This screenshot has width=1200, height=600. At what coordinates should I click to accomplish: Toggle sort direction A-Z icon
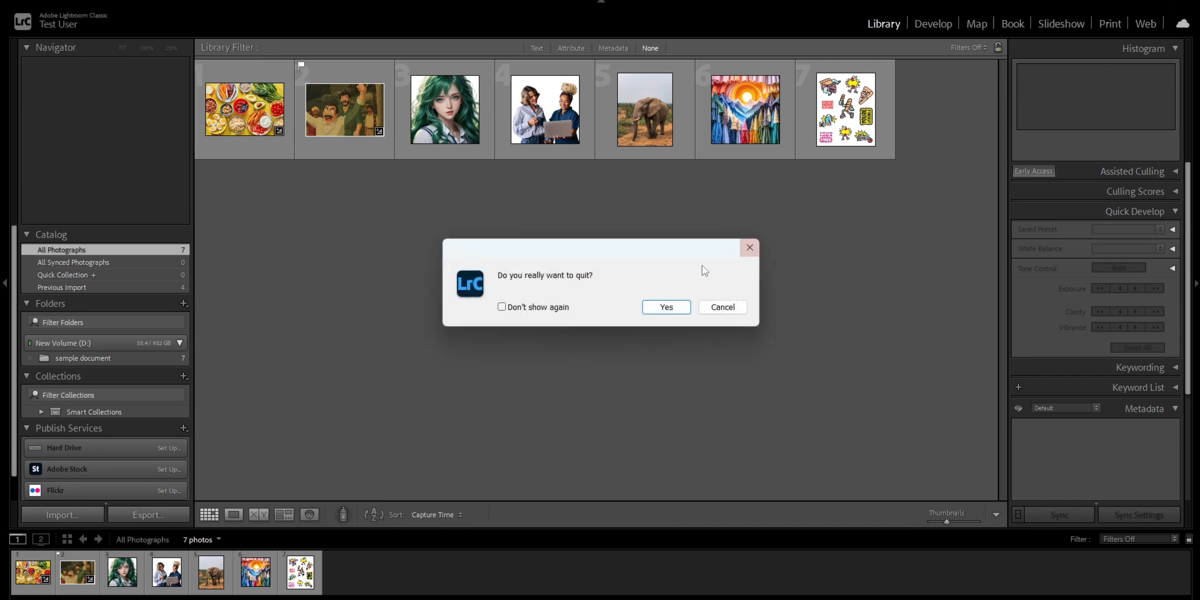[374, 514]
